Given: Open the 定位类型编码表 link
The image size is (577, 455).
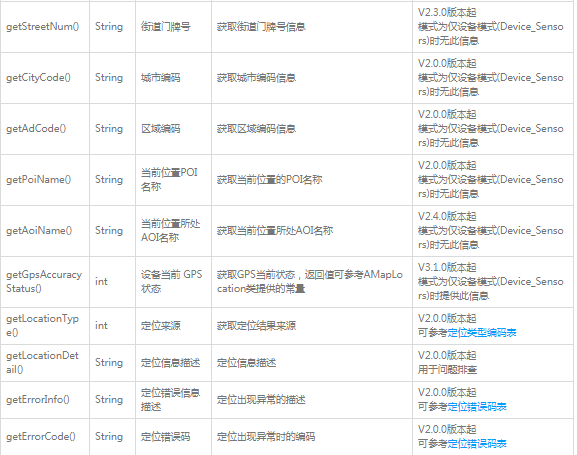Looking at the screenshot, I should (482, 333).
